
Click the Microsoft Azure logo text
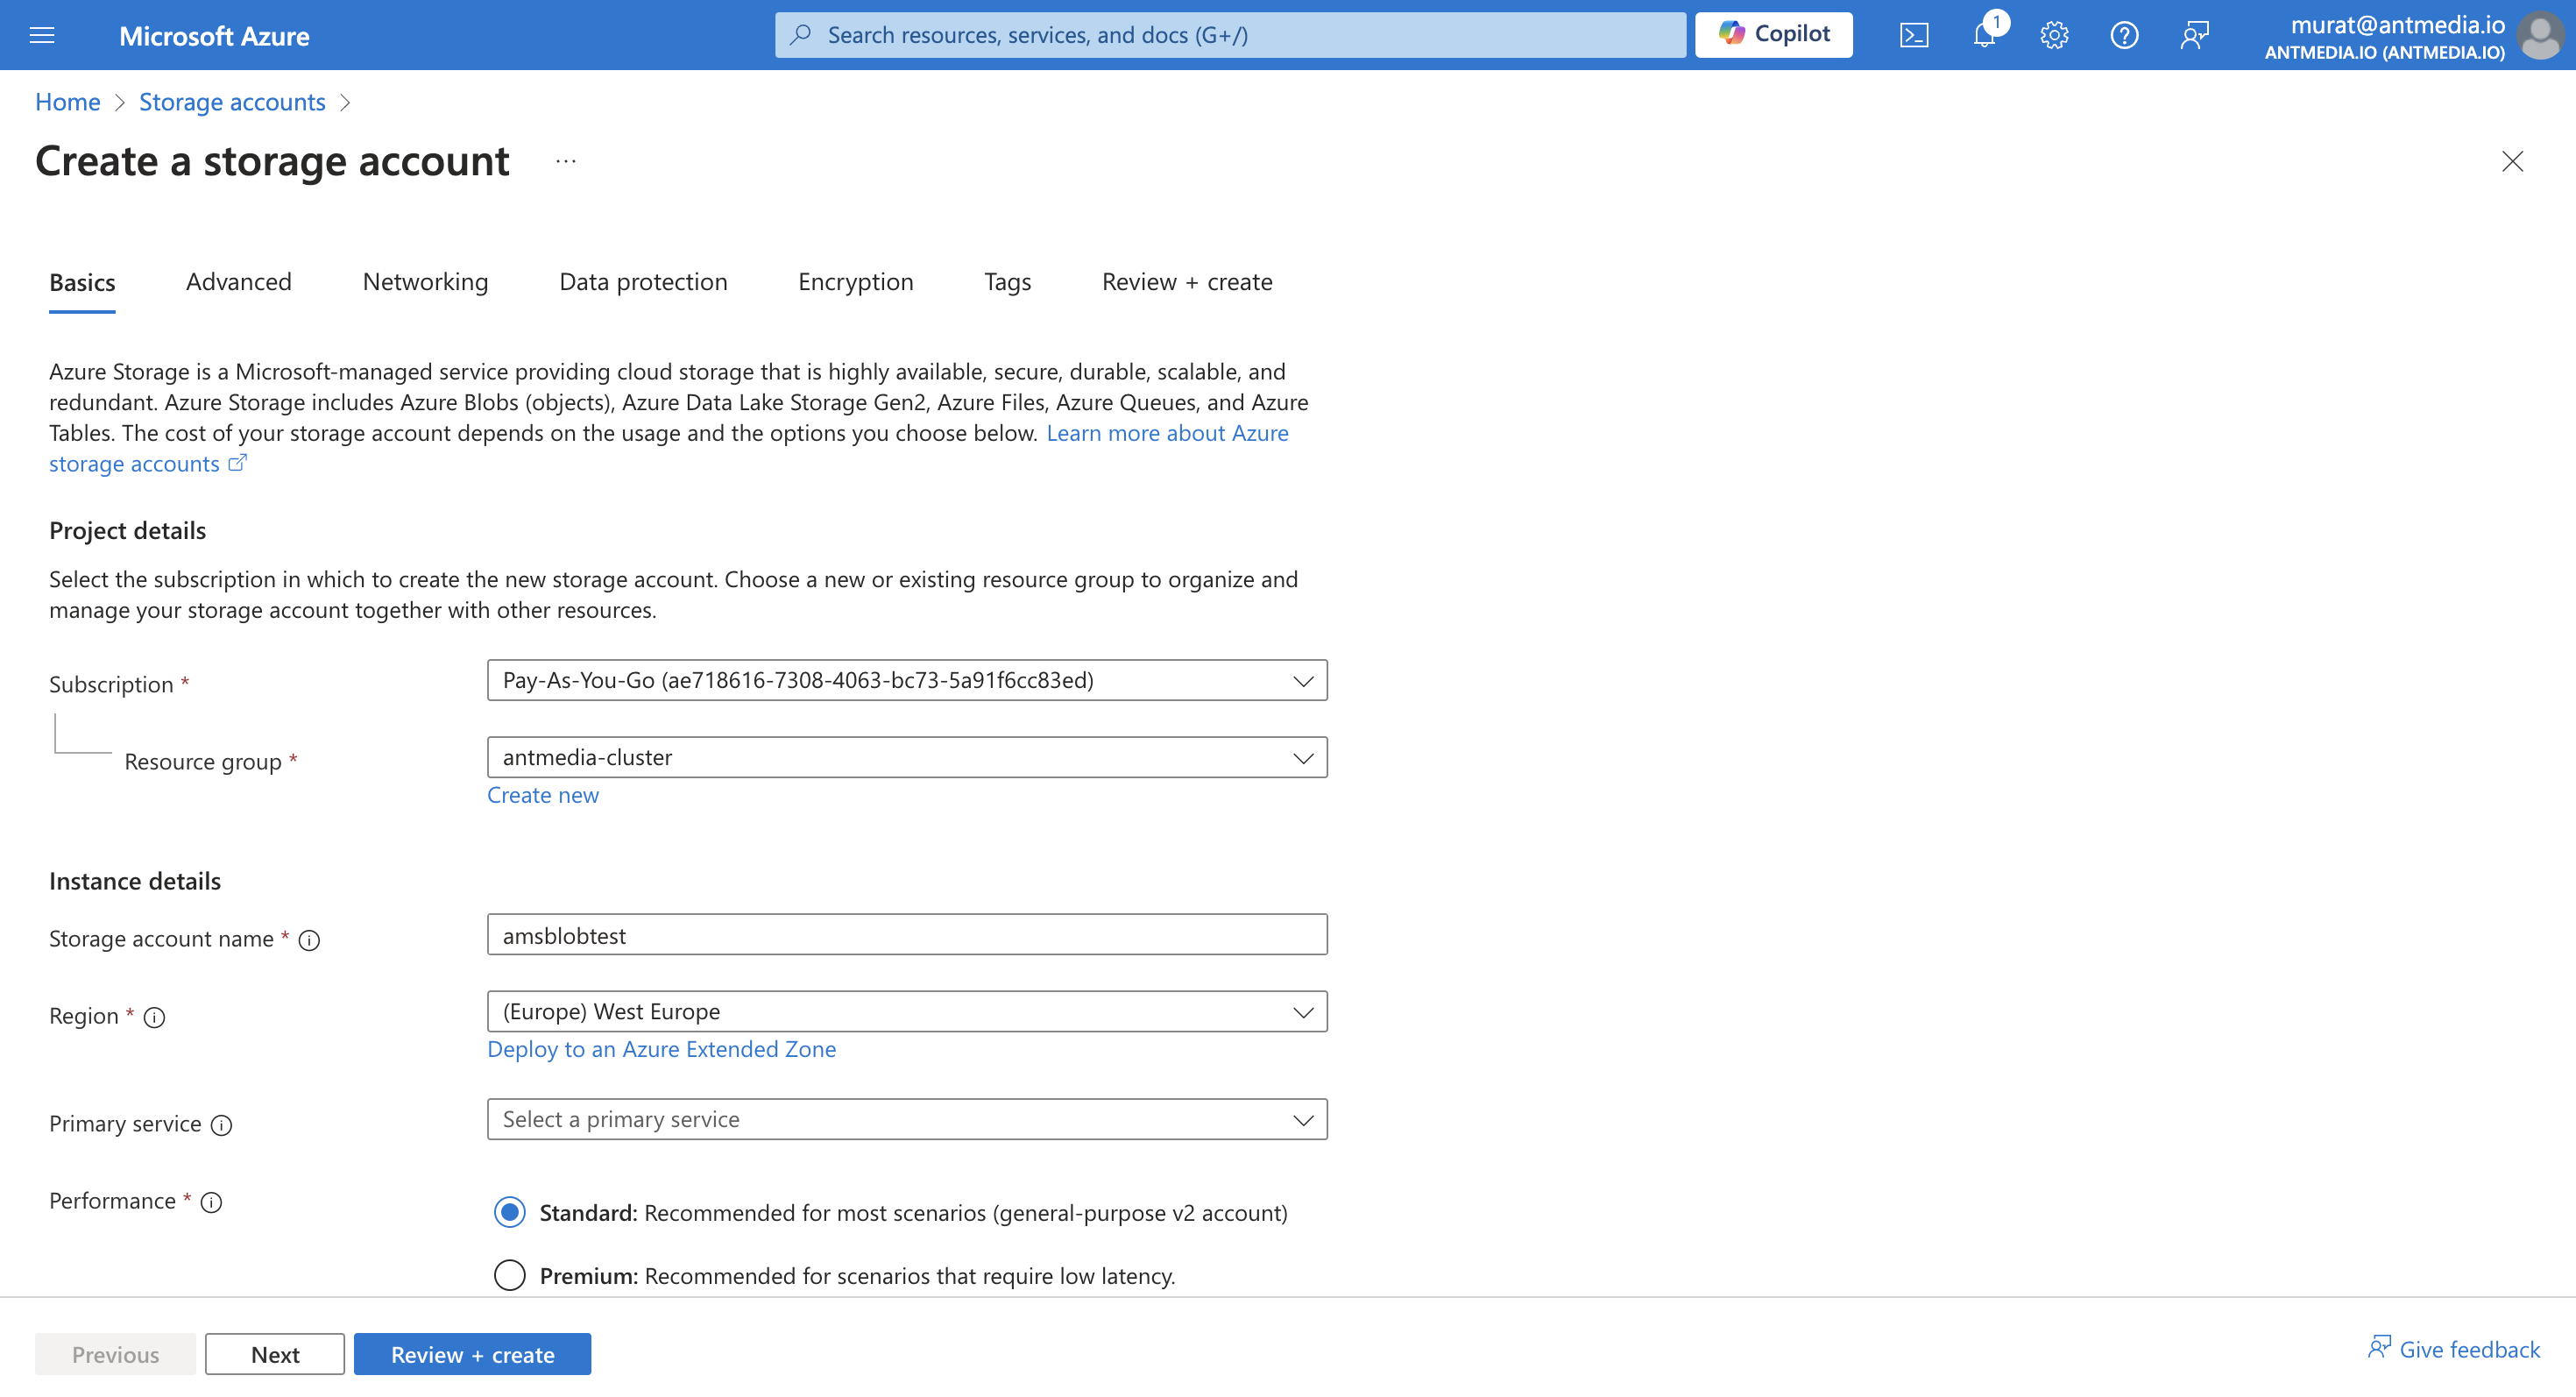[x=214, y=36]
